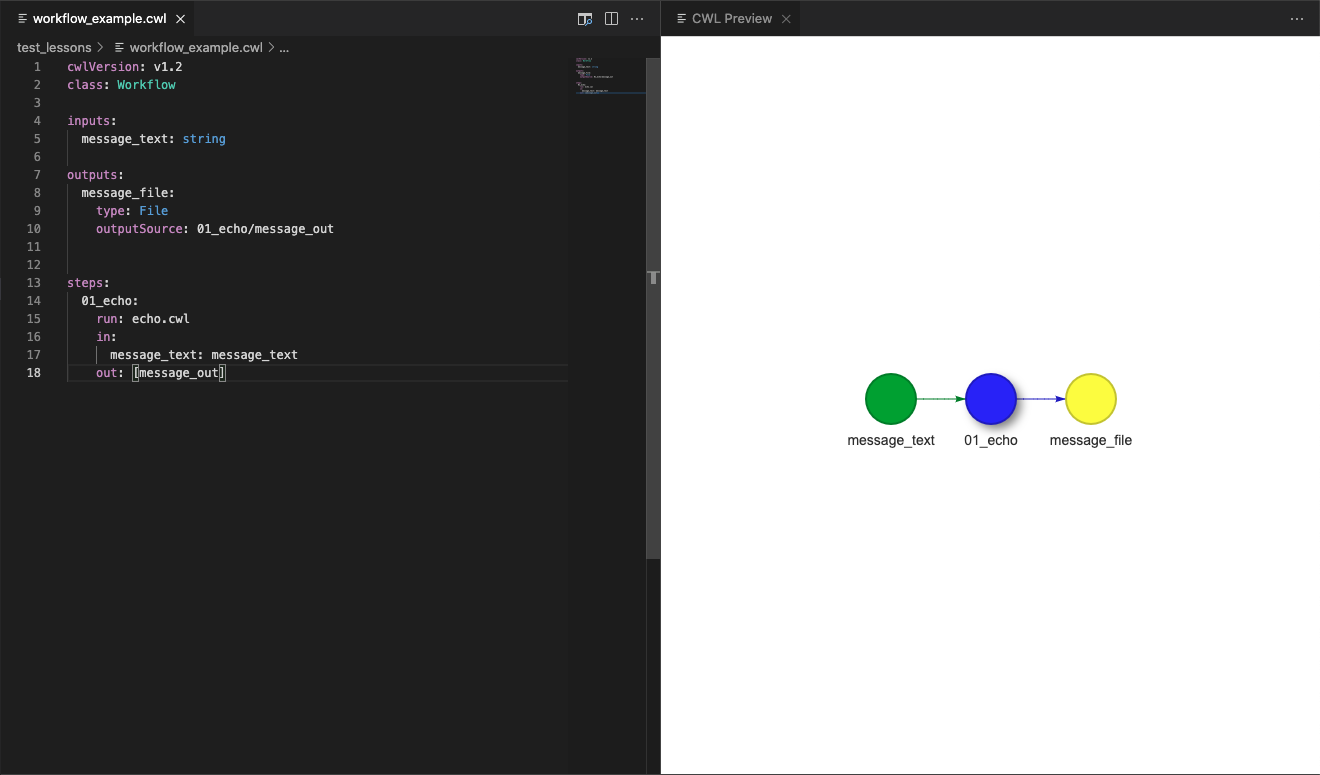Click line number 13 in the gutter
The width and height of the screenshot is (1320, 775).
tap(34, 283)
